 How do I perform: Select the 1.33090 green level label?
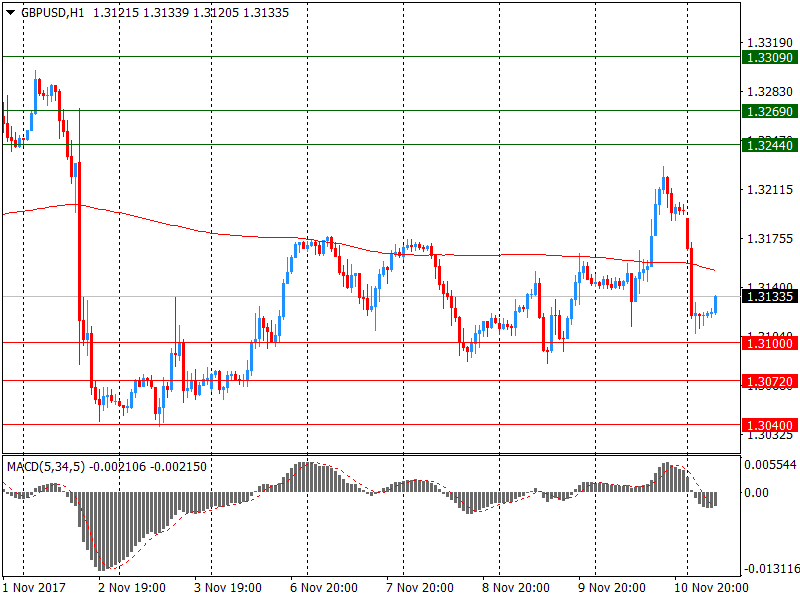pyautogui.click(x=769, y=57)
